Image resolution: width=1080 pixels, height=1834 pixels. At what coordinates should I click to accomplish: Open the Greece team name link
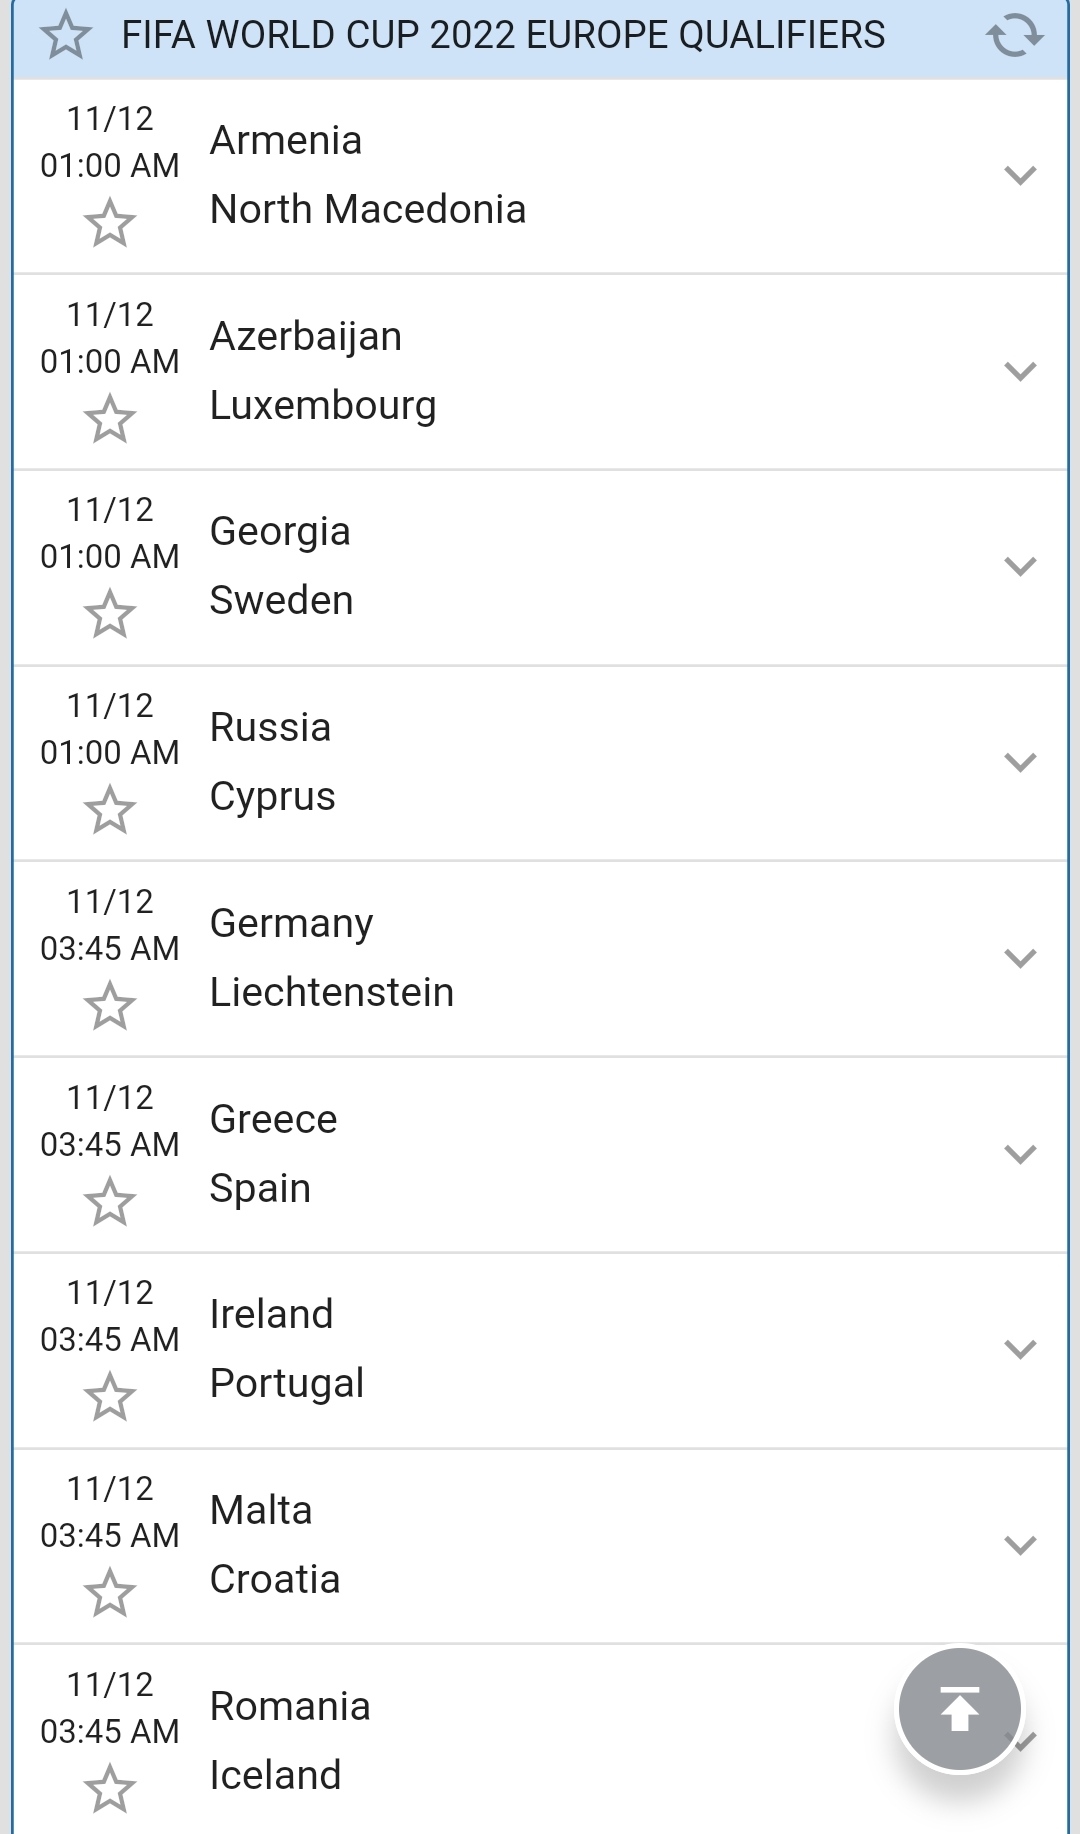pos(273,1119)
